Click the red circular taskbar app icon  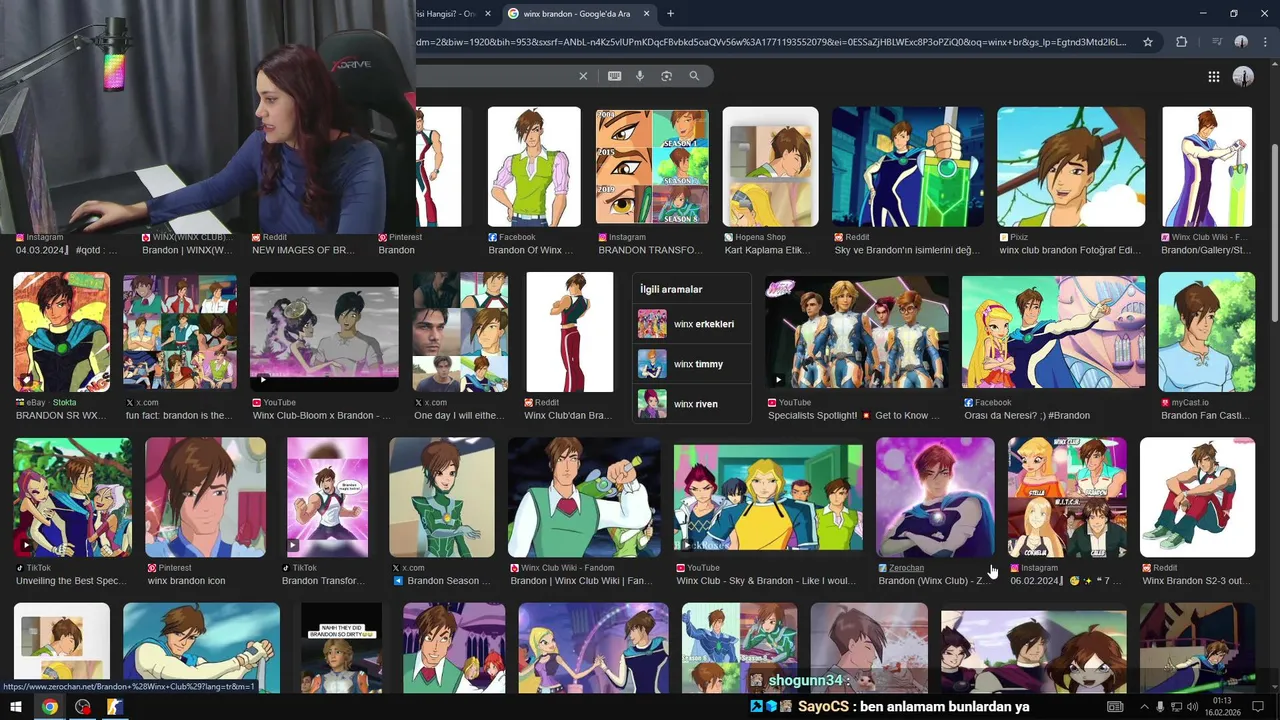click(x=83, y=707)
